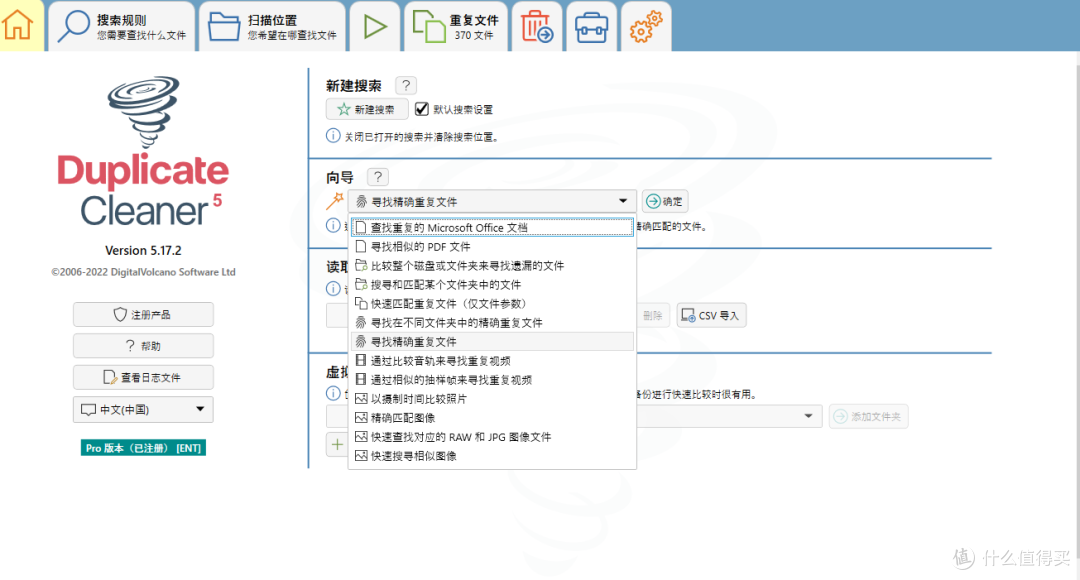Open the 扫描位置 scan location tab
The height and width of the screenshot is (580, 1080).
click(272, 26)
